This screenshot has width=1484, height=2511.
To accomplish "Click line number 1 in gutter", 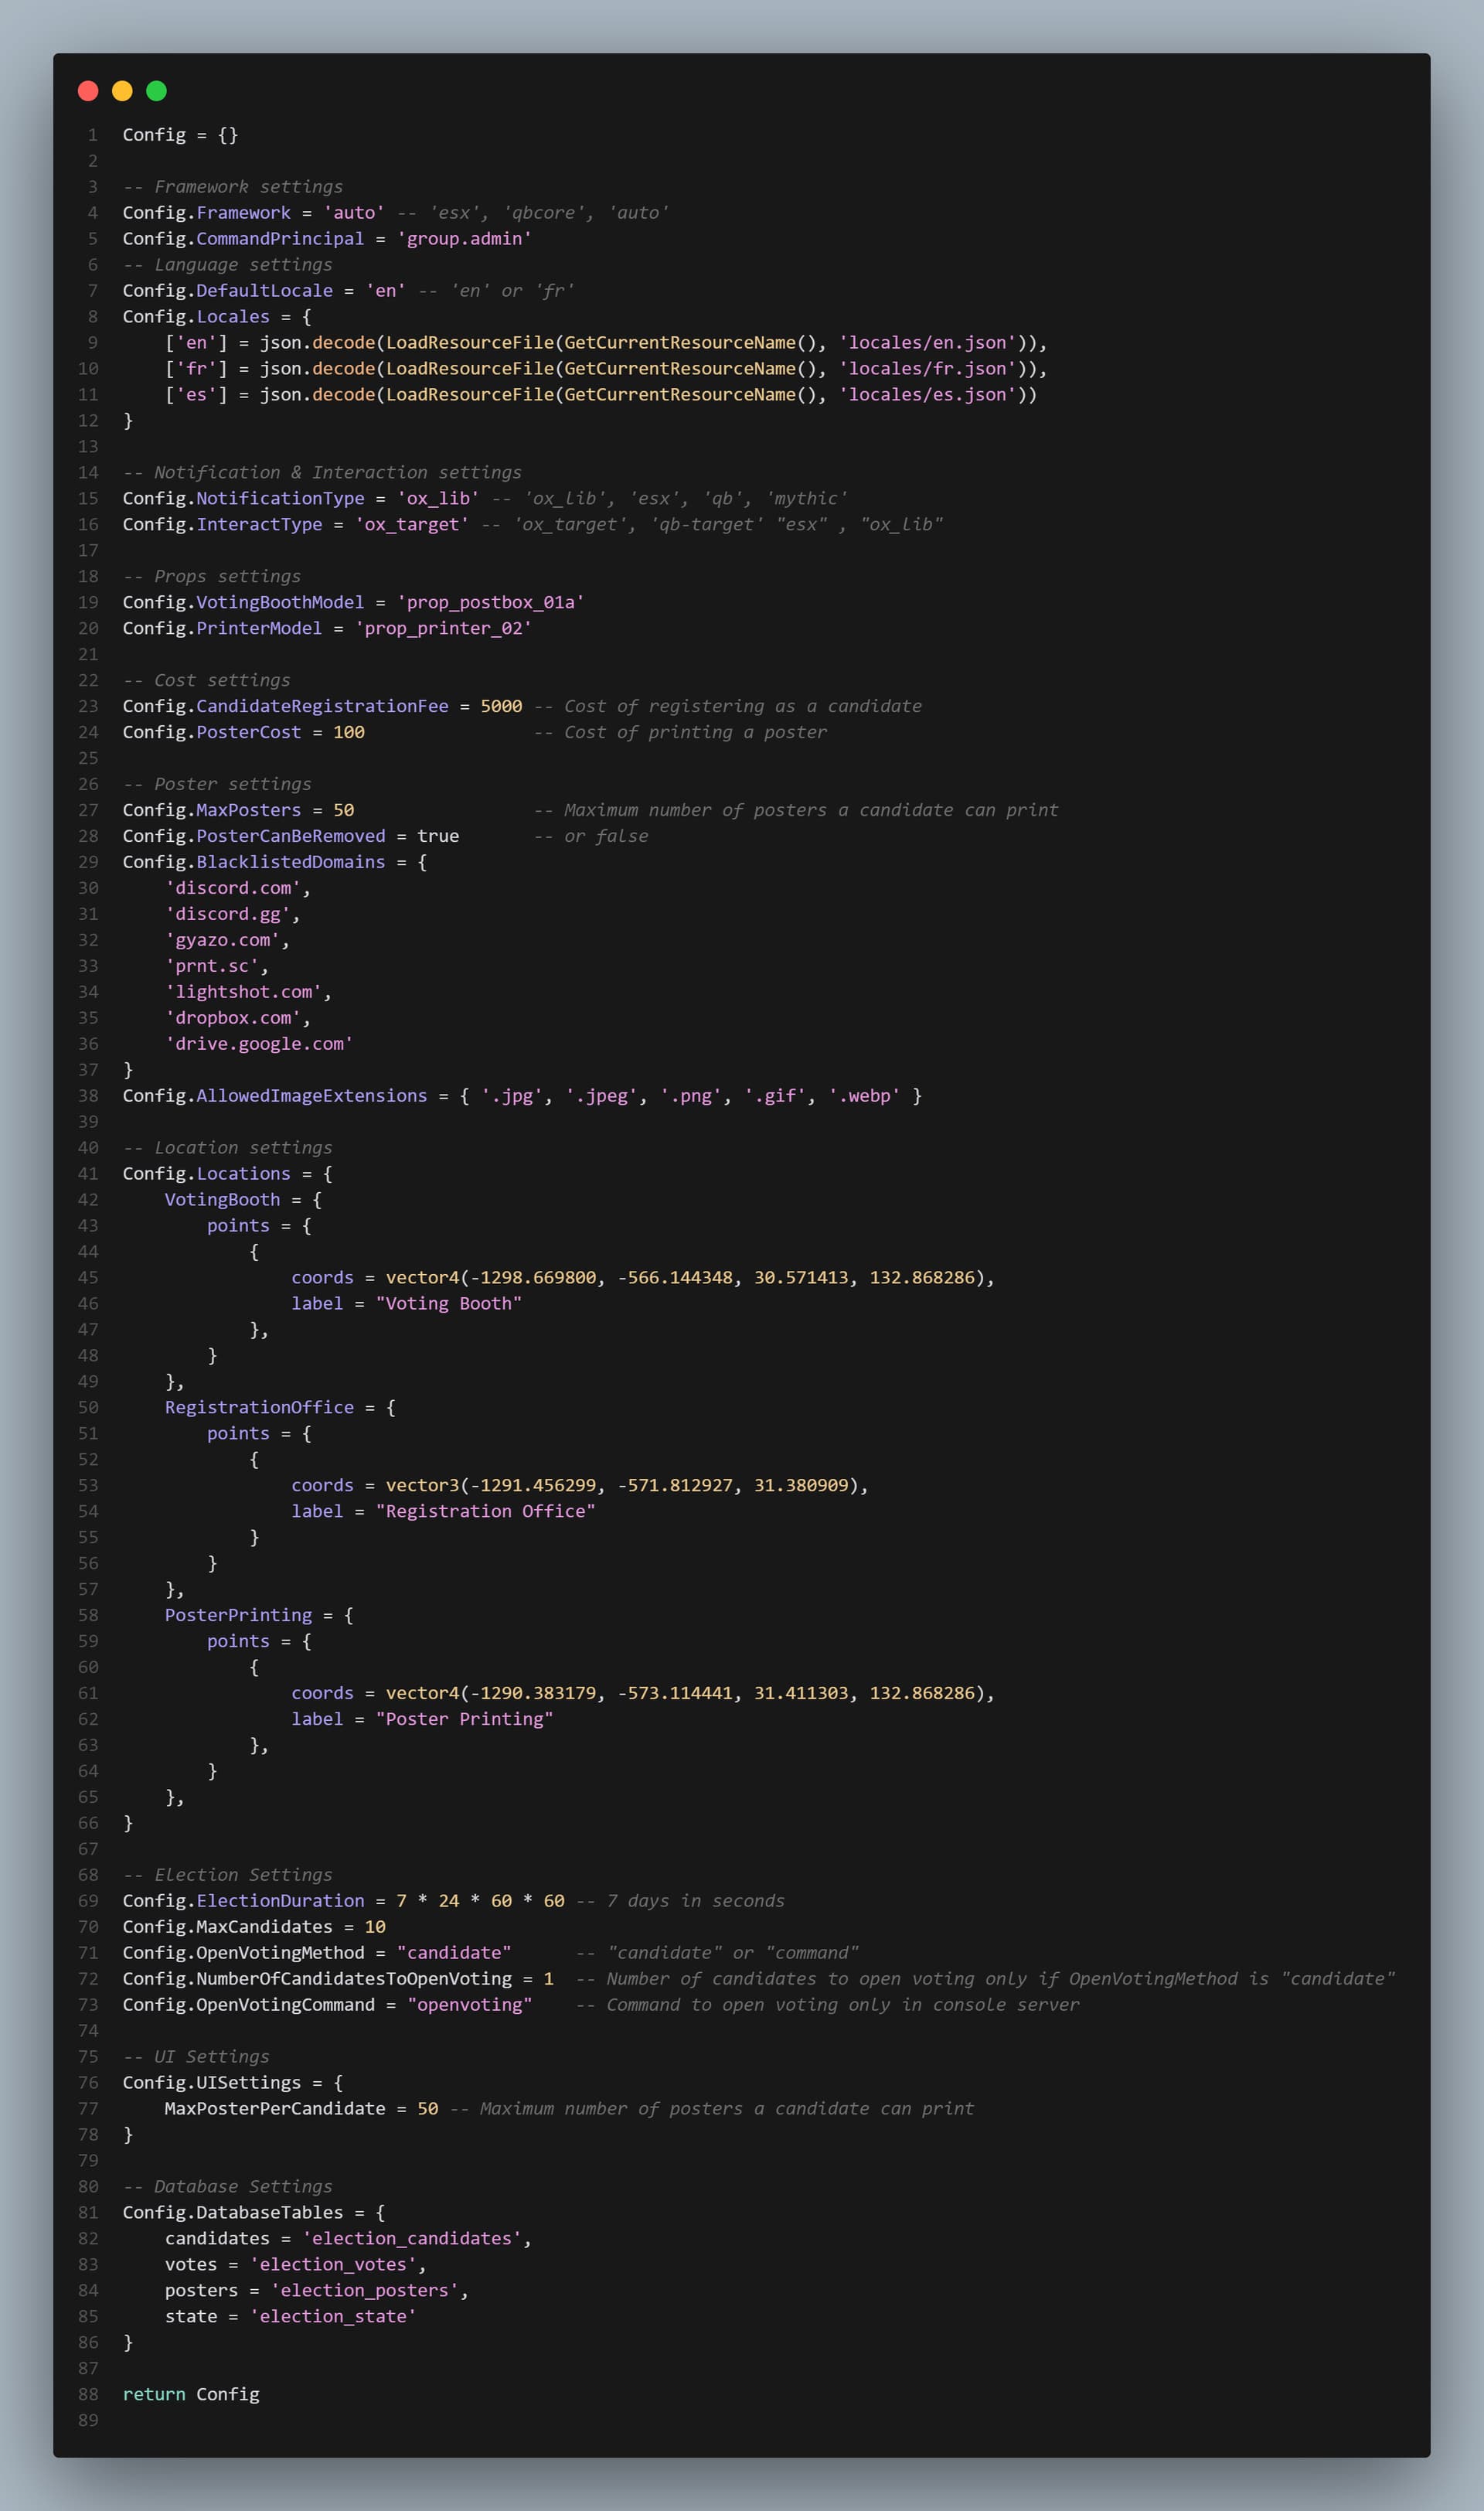I will (x=92, y=135).
